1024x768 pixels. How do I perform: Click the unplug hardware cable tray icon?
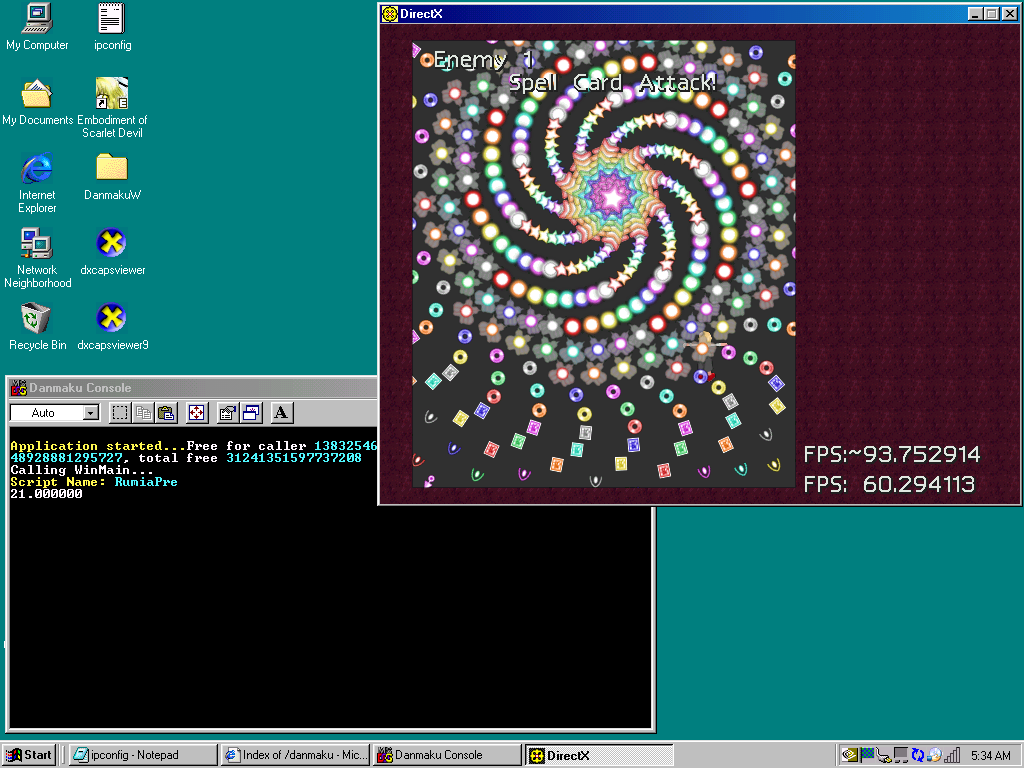884,755
